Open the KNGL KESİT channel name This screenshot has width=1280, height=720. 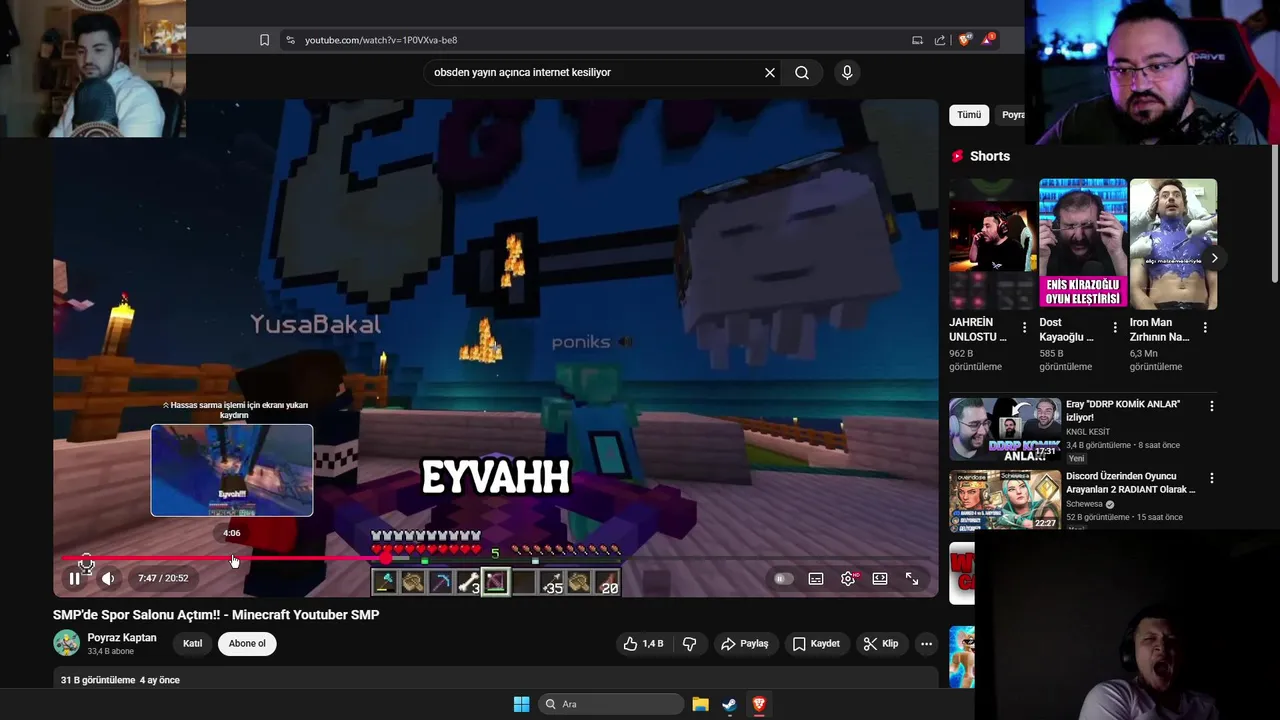tap(1090, 432)
